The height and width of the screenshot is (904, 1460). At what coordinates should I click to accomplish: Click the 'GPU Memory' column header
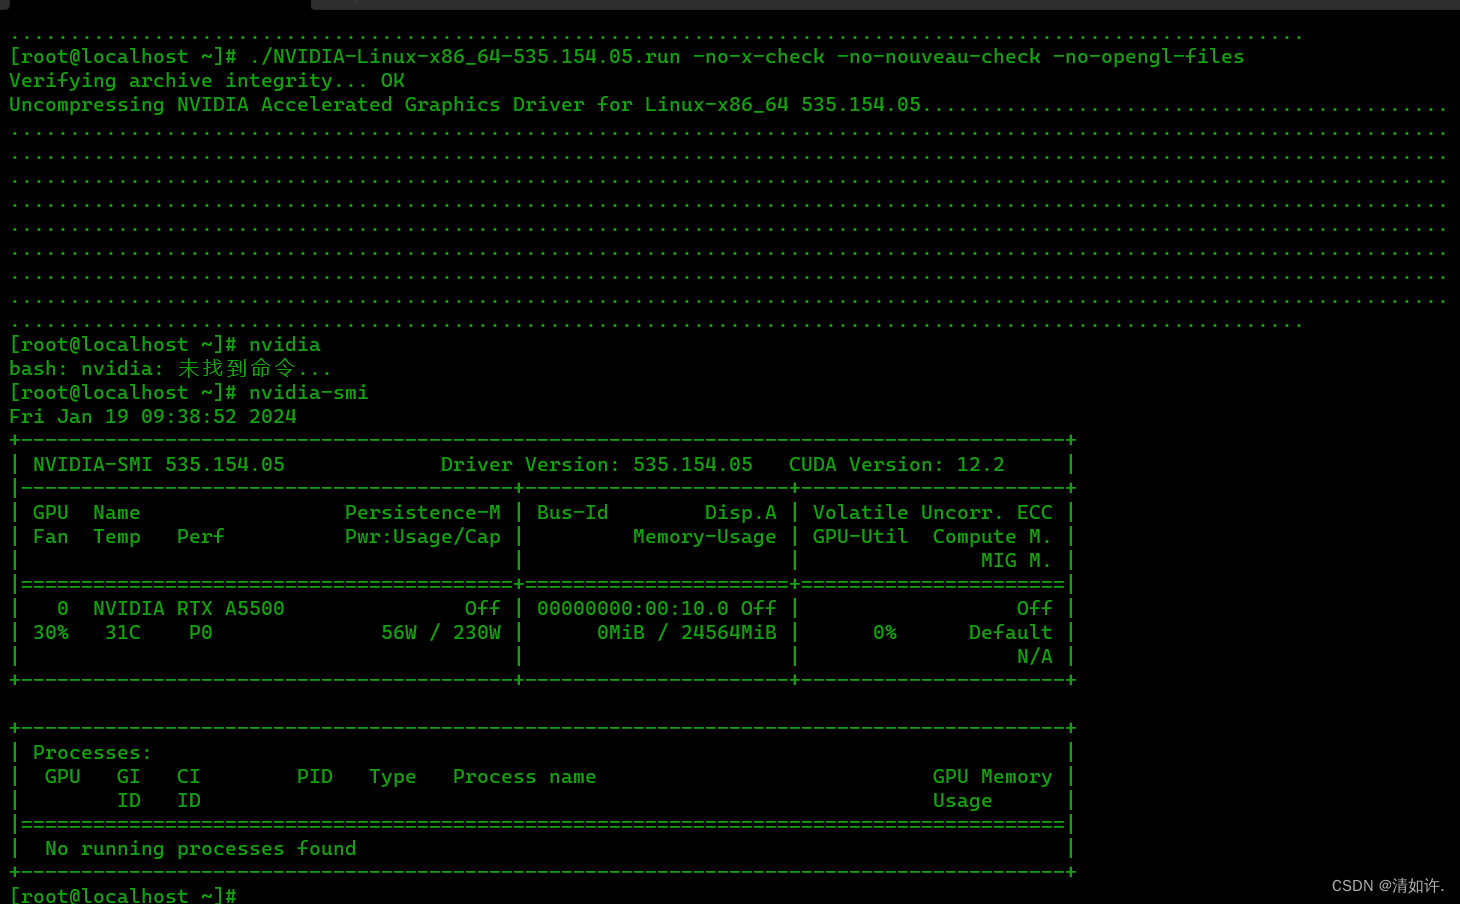[x=993, y=777]
